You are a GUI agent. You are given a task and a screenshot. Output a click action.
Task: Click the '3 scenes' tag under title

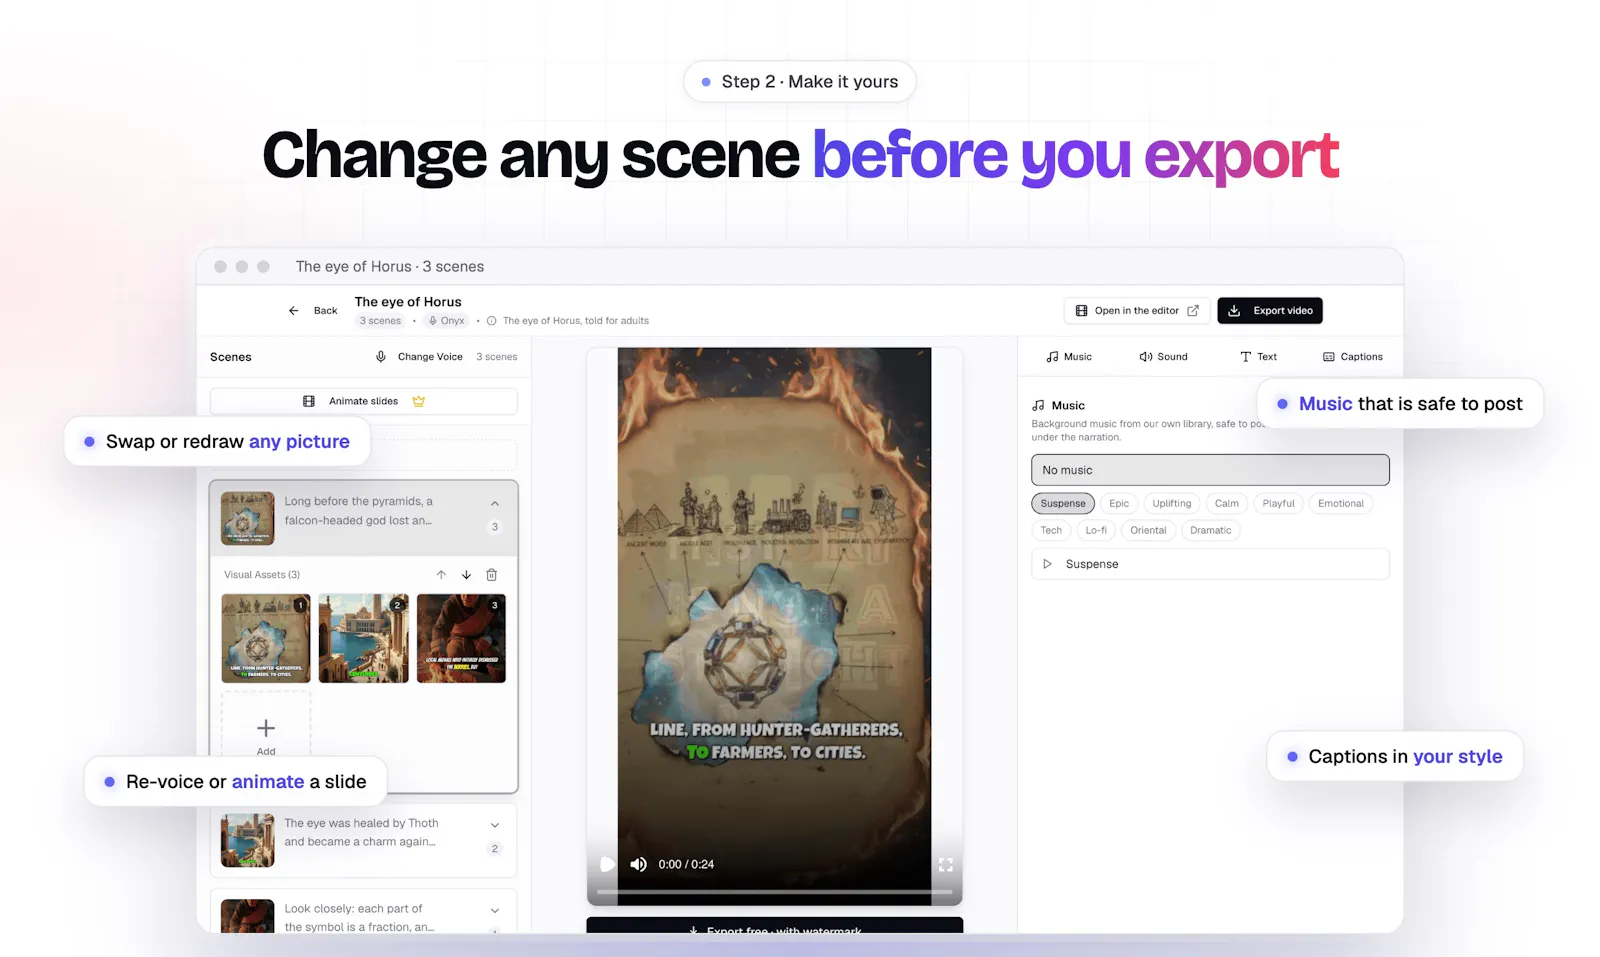click(x=380, y=321)
